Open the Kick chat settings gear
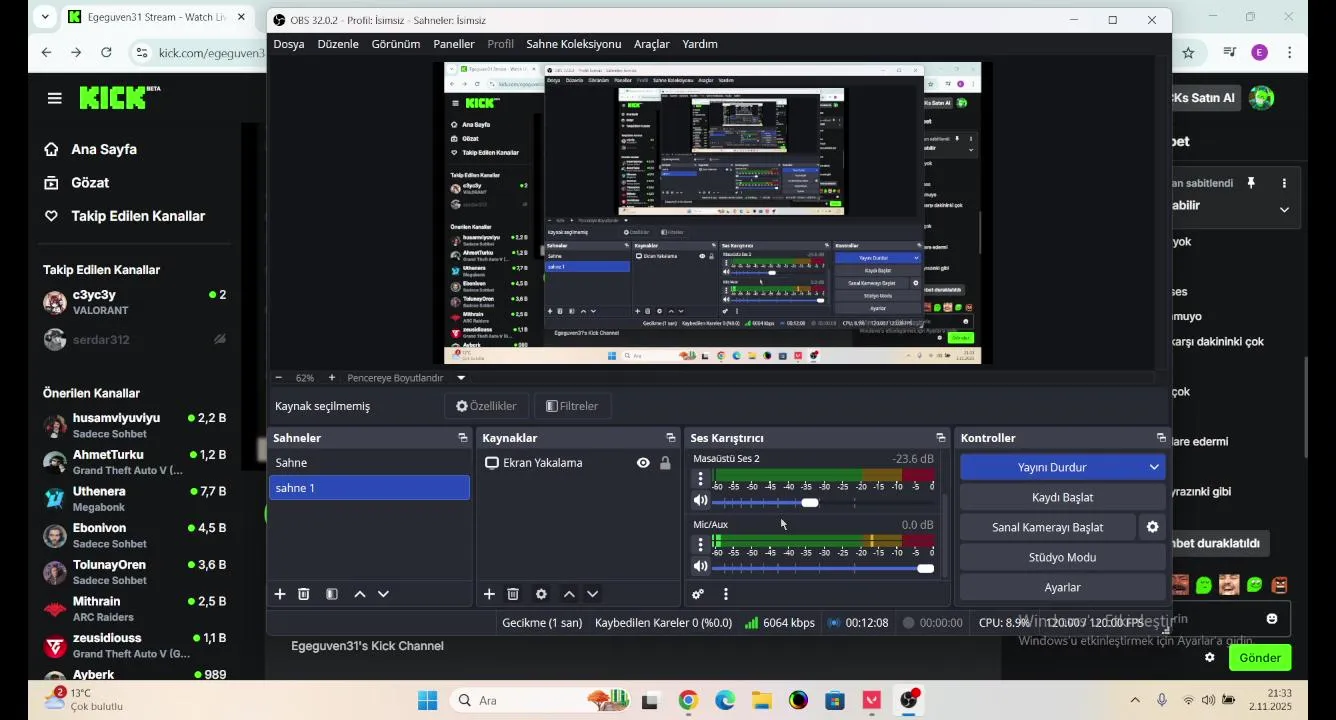This screenshot has height=720, width=1336. point(1210,657)
